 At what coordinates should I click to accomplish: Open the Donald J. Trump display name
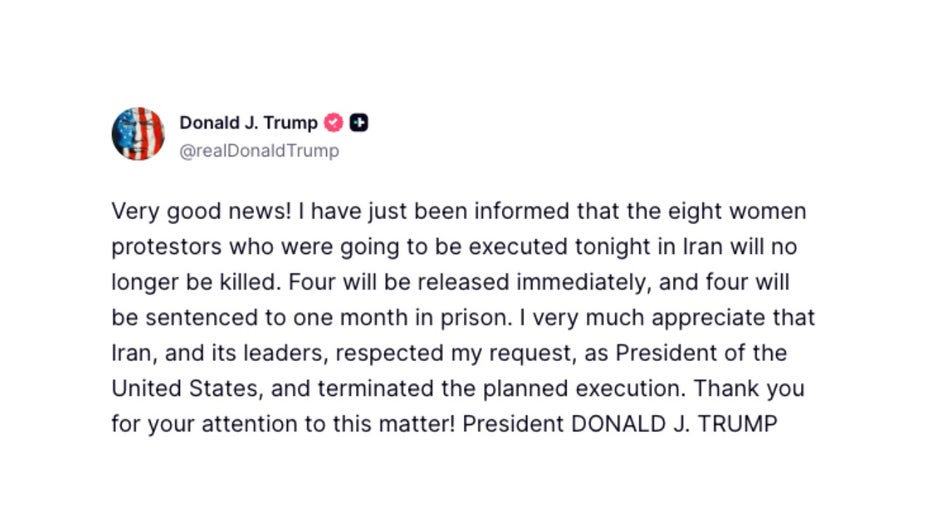[248, 123]
